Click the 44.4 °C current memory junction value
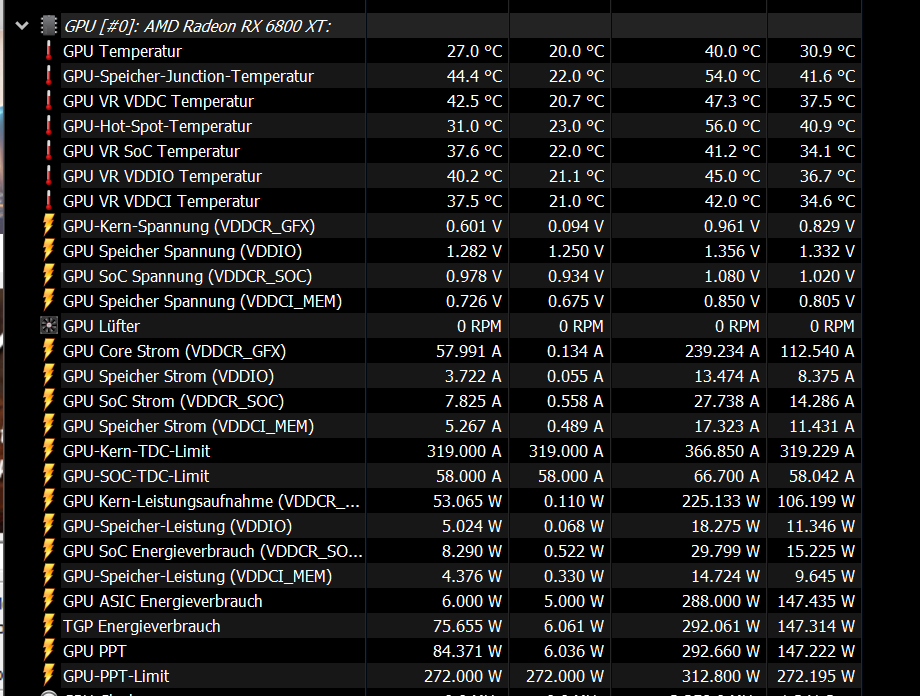Screen dimensions: 920x696 tap(475, 76)
